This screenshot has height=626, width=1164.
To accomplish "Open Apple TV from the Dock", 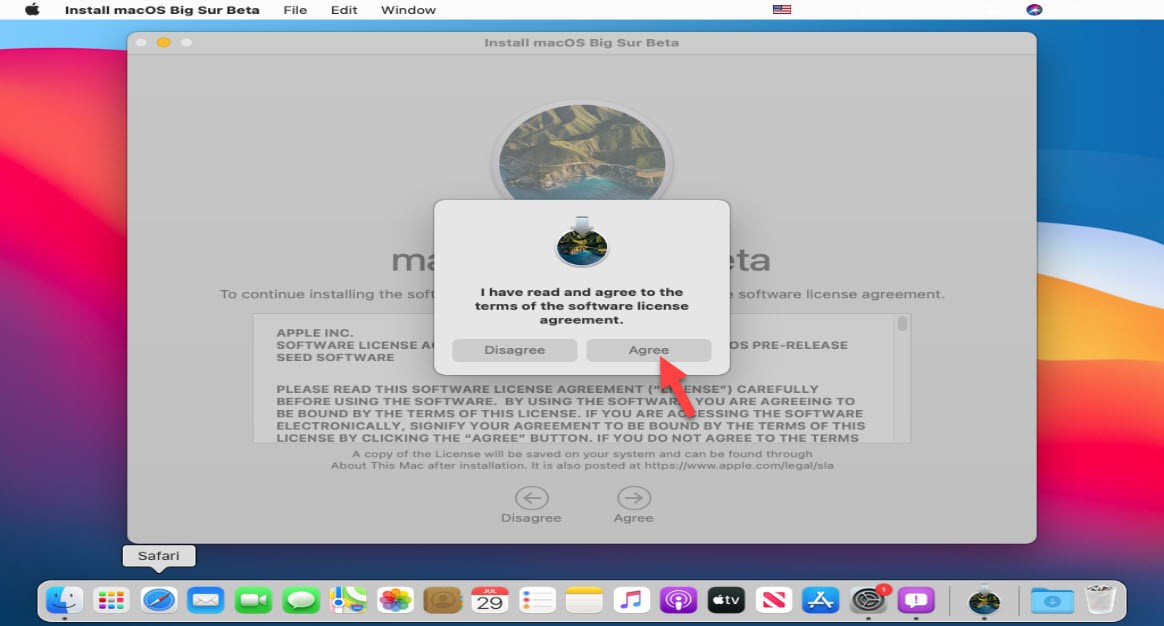I will point(726,600).
